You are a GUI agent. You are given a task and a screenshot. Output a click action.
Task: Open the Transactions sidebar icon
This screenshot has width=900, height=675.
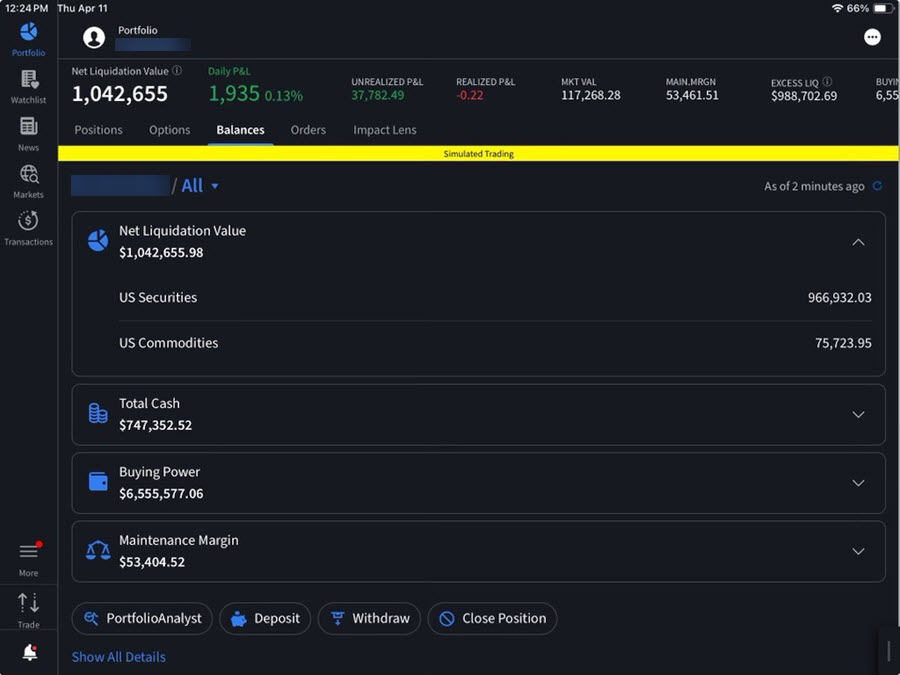pos(28,221)
